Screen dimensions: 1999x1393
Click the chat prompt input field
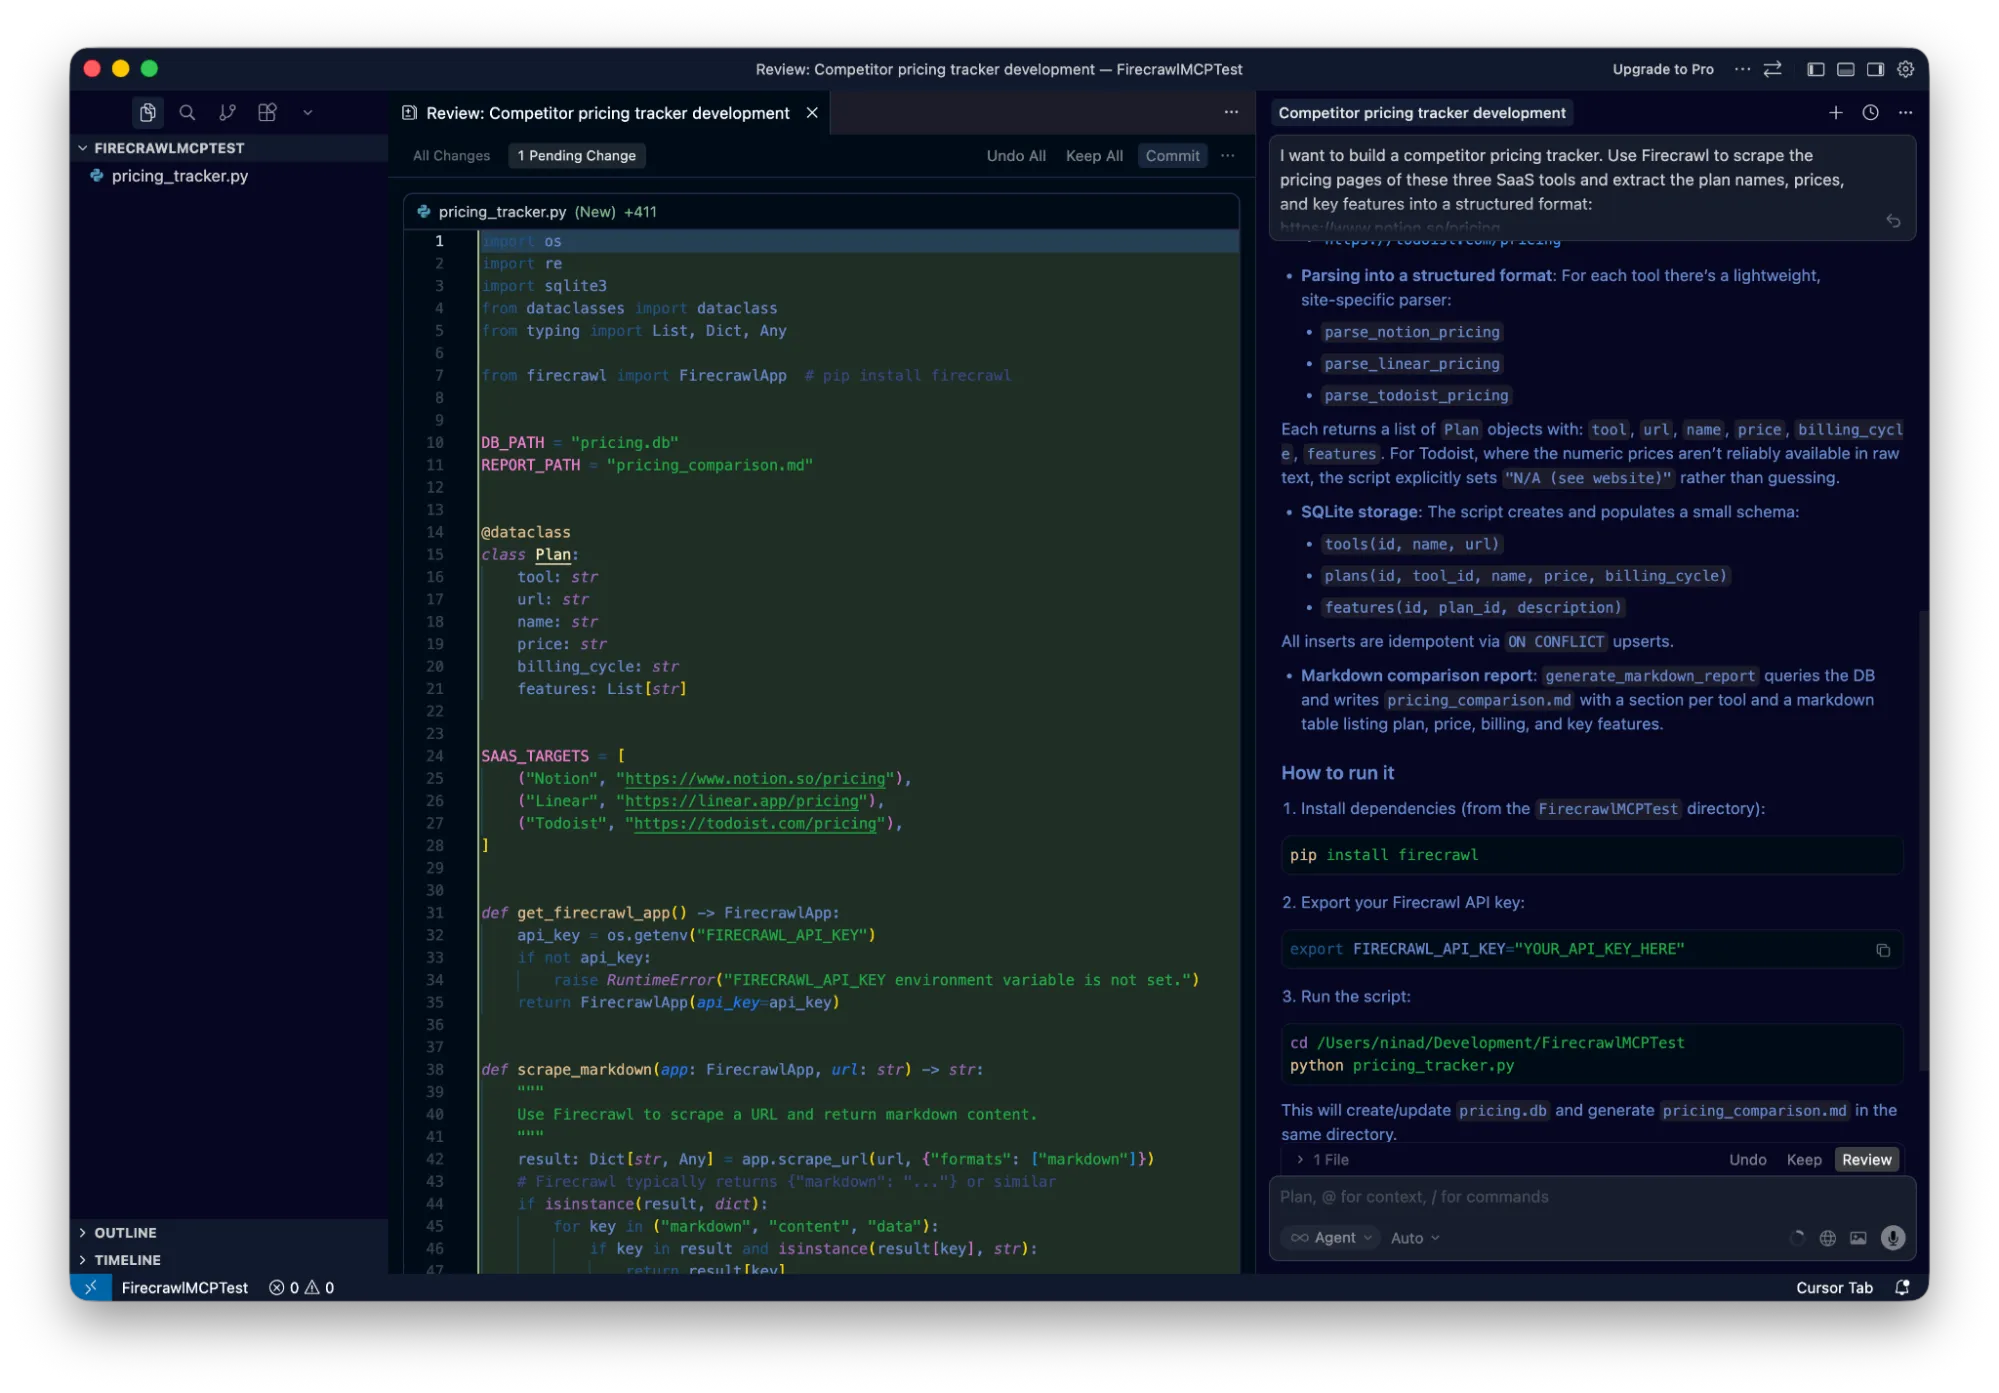(1590, 1197)
